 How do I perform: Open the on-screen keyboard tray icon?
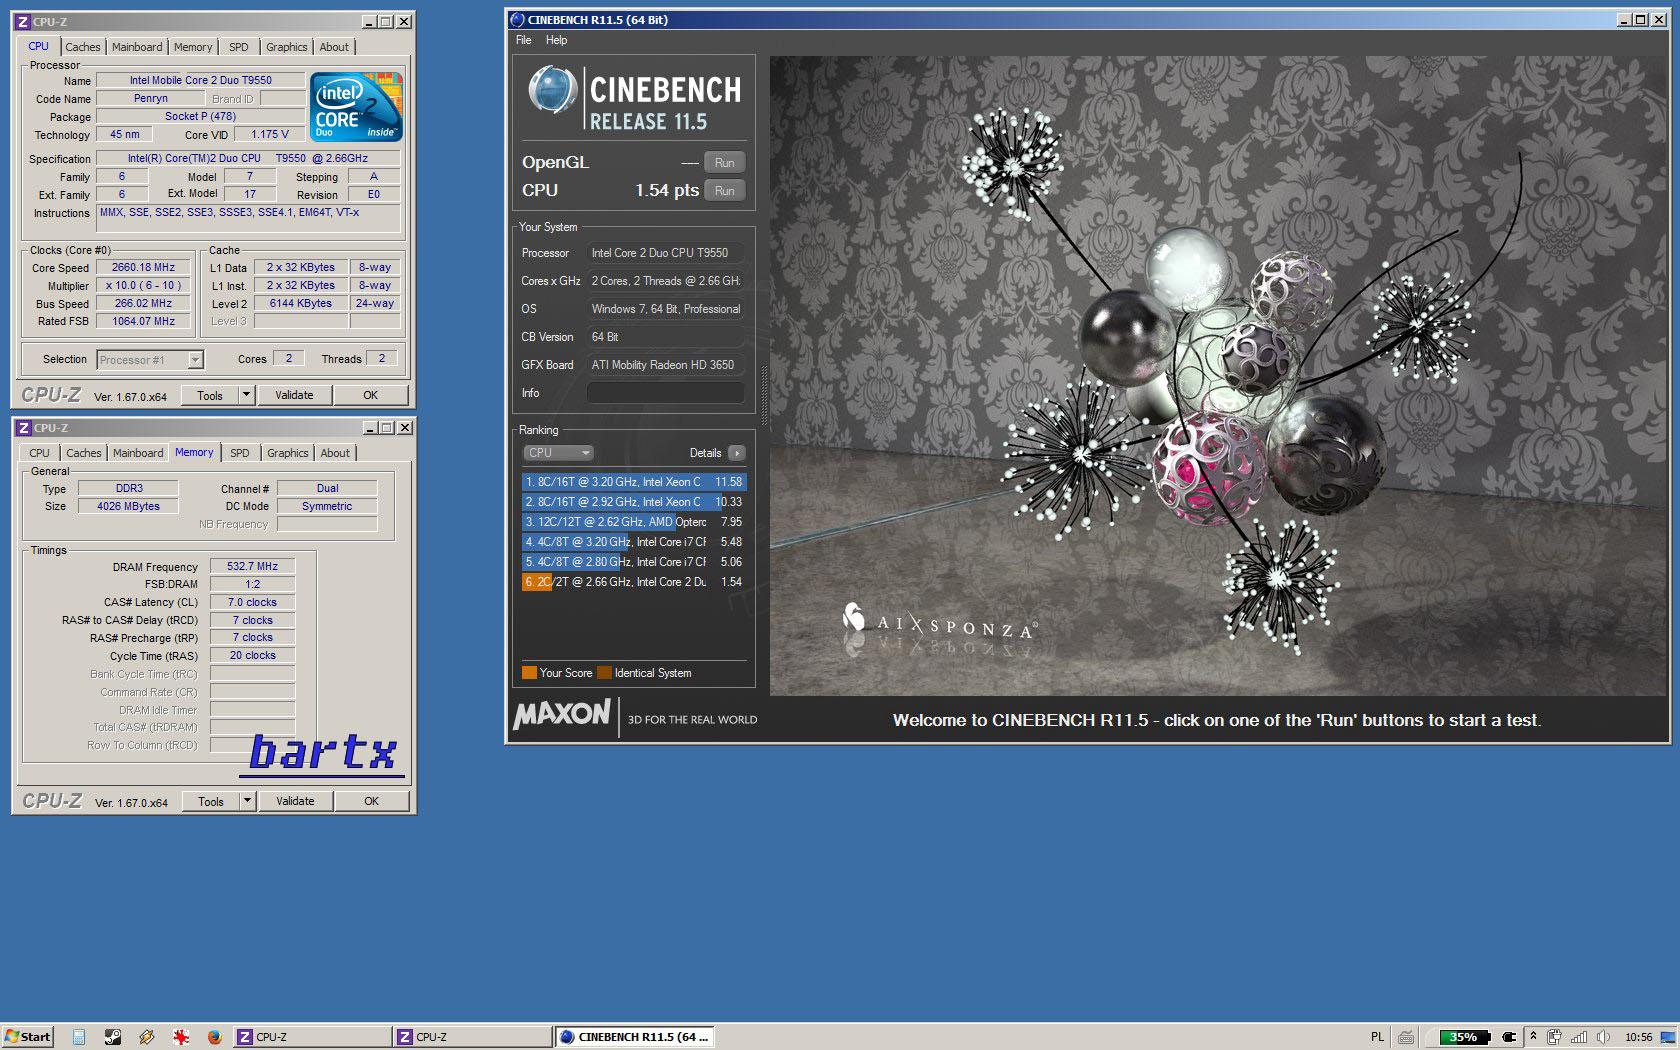click(x=1406, y=1037)
